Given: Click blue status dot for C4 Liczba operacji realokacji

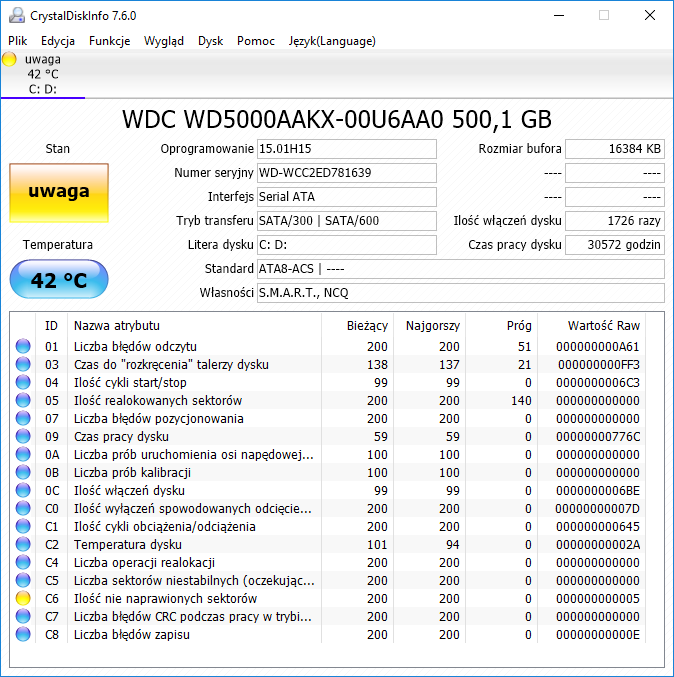Looking at the screenshot, I should (23, 563).
